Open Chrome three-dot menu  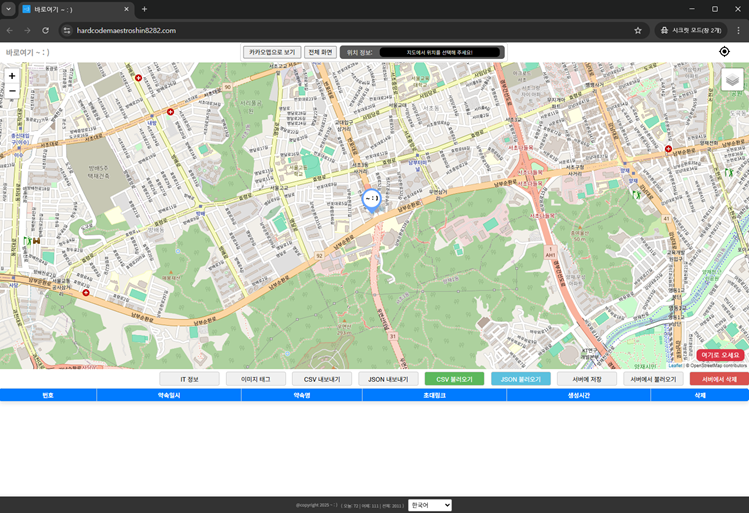738,30
